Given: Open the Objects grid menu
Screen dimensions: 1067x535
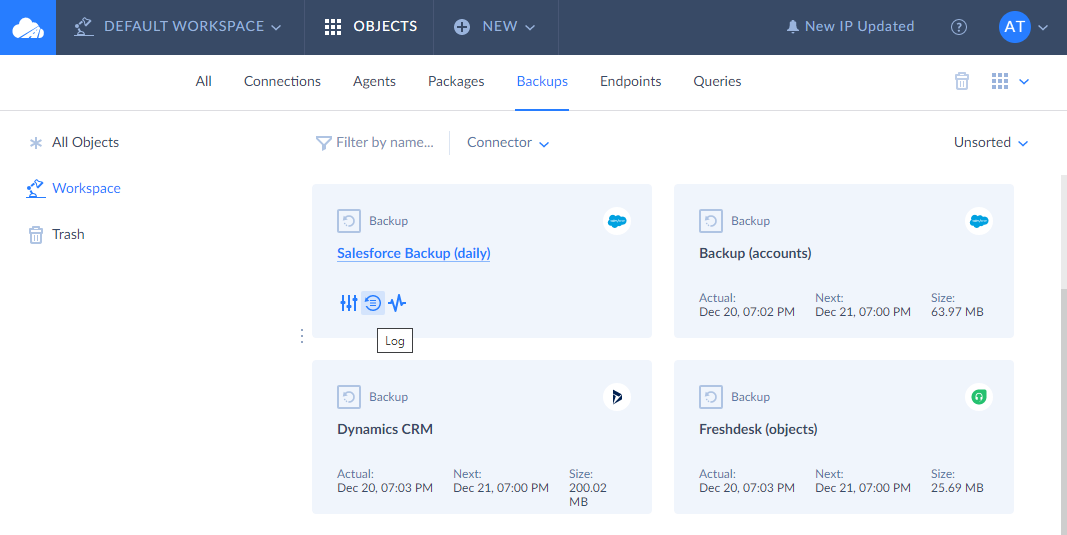Looking at the screenshot, I should [x=370, y=27].
